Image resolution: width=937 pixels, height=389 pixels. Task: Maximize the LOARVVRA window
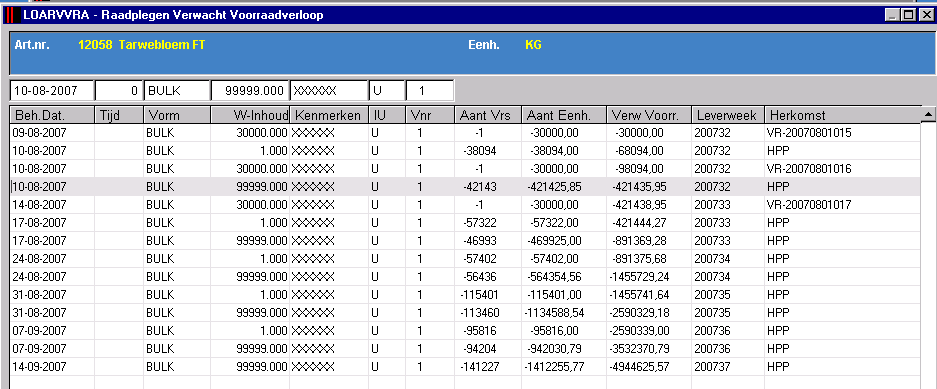[908, 15]
